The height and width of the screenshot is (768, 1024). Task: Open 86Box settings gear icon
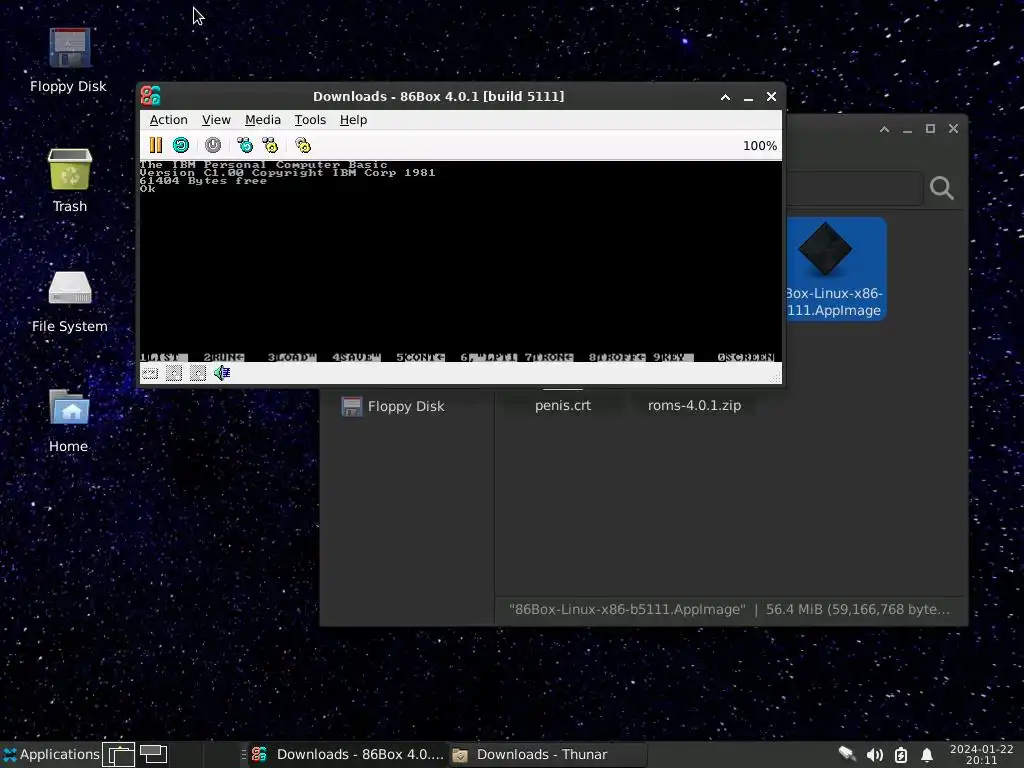click(303, 145)
